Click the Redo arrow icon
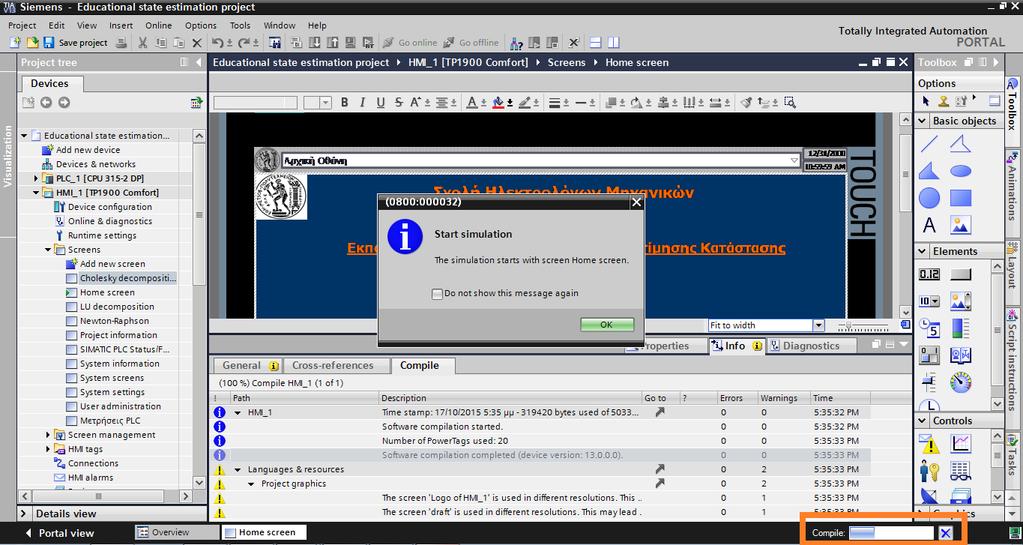 (x=244, y=43)
